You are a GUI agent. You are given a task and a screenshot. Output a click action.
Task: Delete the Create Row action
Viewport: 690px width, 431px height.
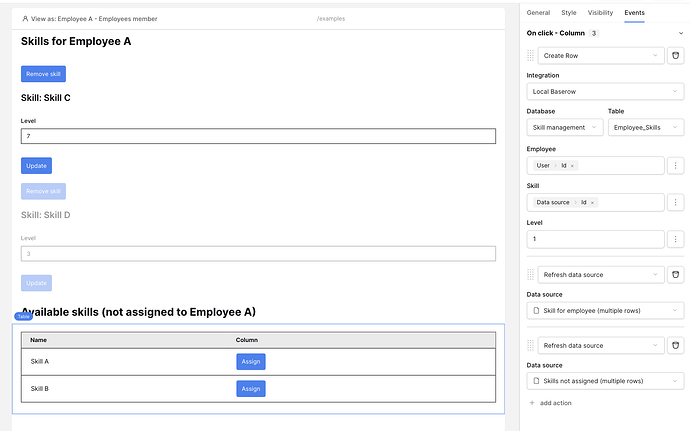(675, 55)
